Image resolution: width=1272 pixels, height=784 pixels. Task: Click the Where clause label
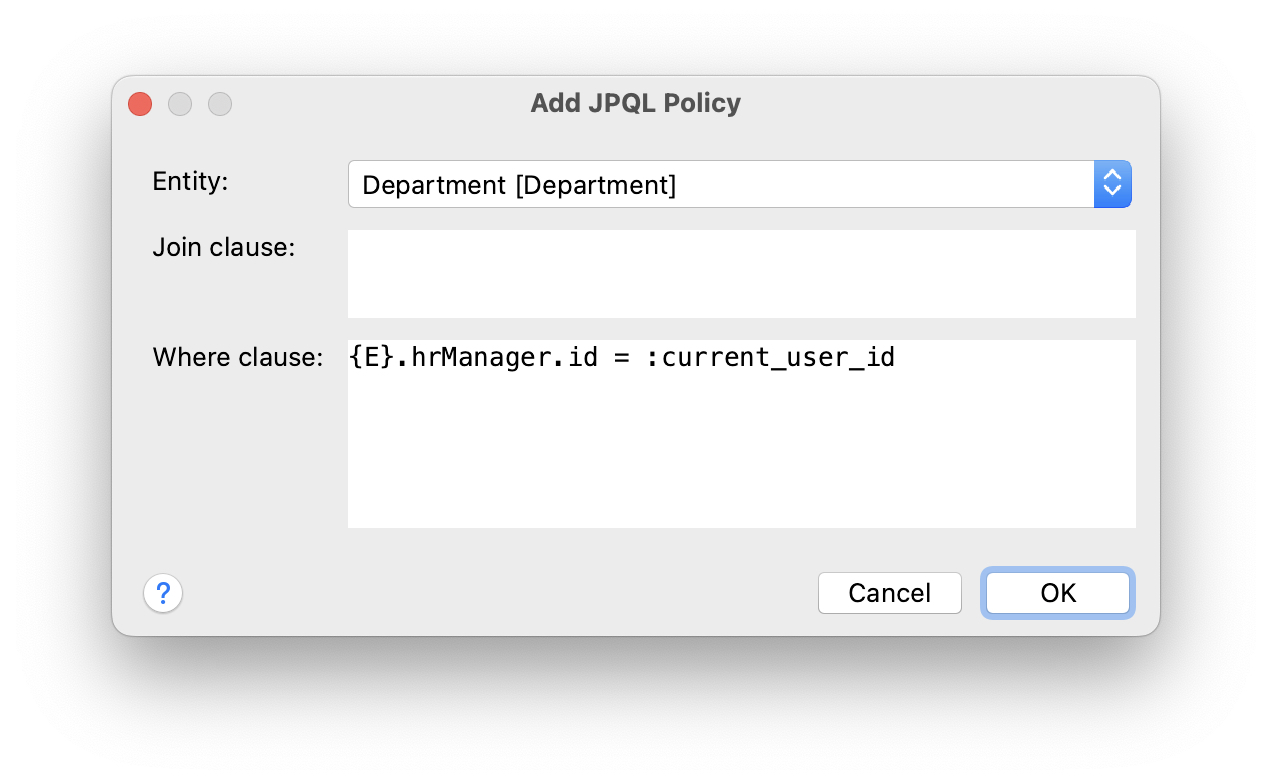237,357
